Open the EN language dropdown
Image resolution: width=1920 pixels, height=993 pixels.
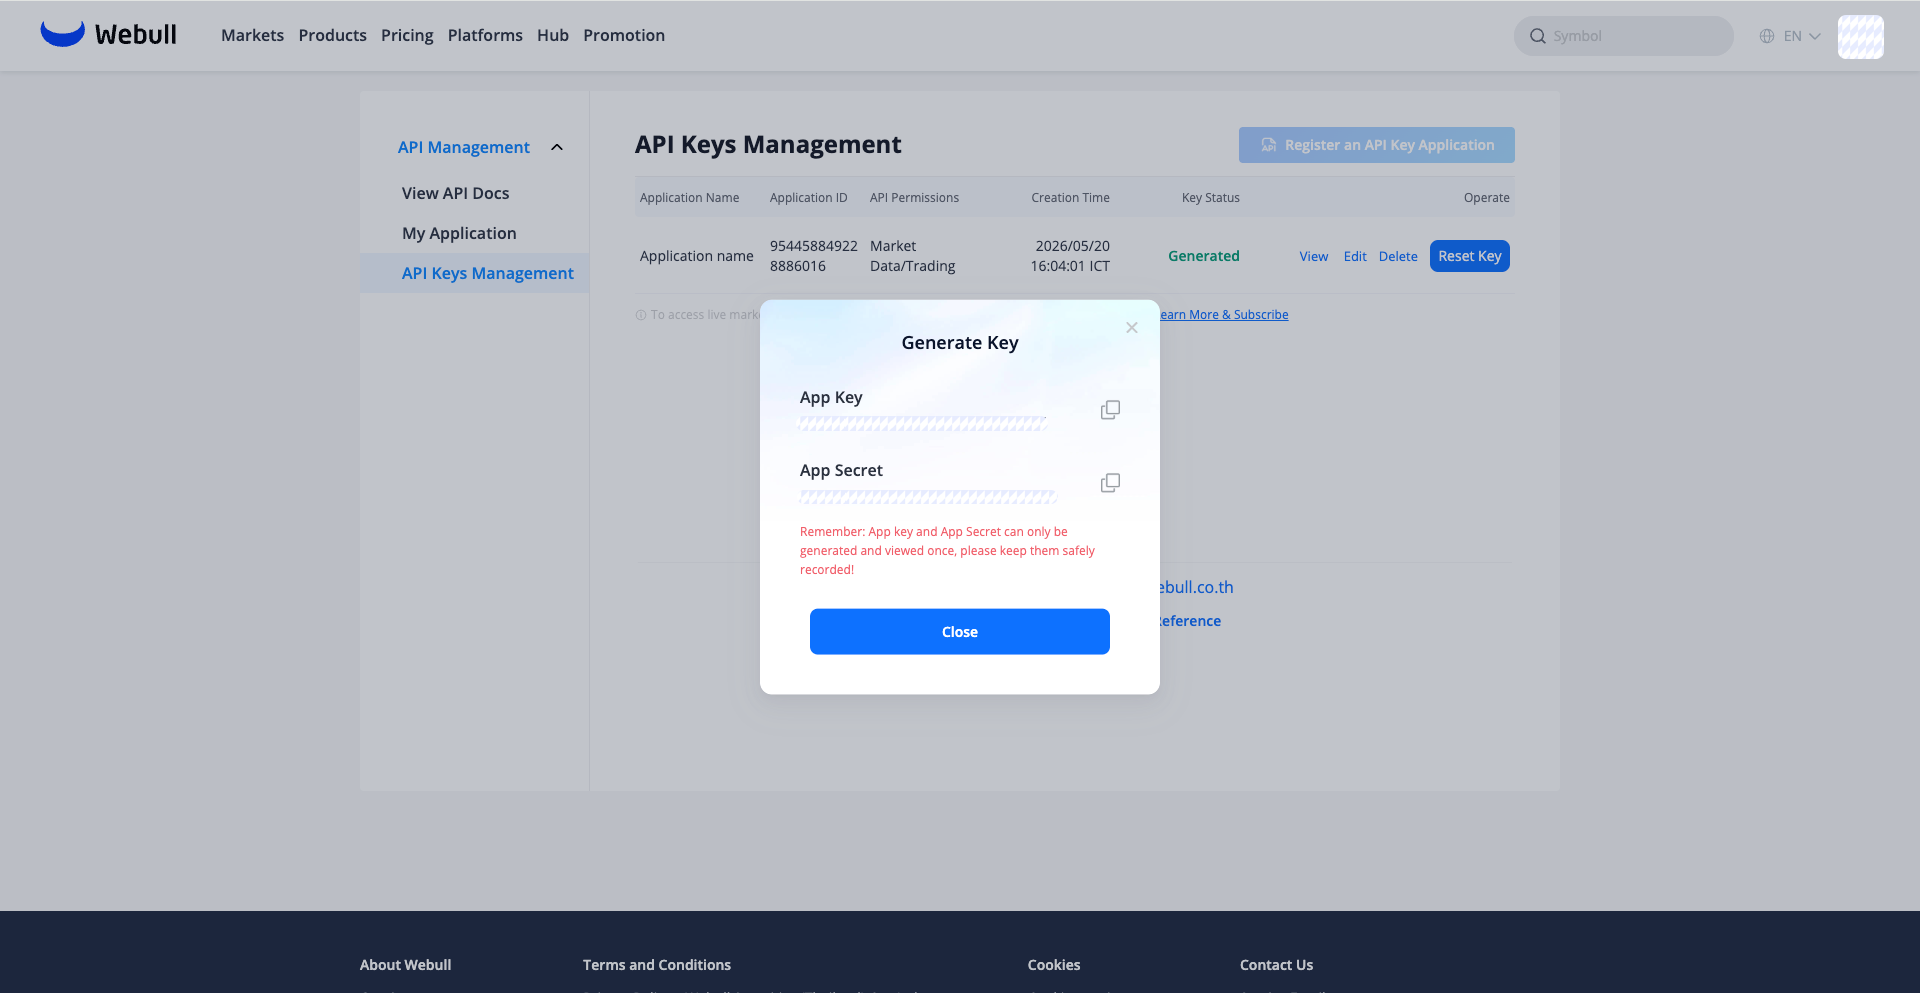click(x=1802, y=36)
